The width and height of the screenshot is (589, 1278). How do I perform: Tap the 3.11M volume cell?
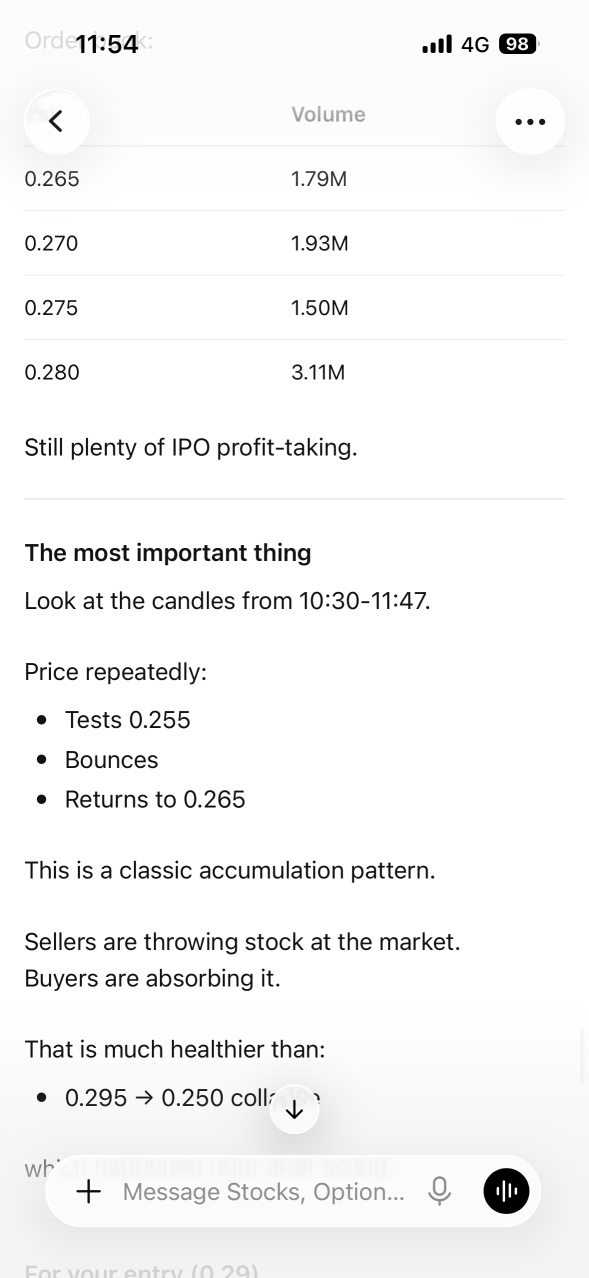(318, 372)
